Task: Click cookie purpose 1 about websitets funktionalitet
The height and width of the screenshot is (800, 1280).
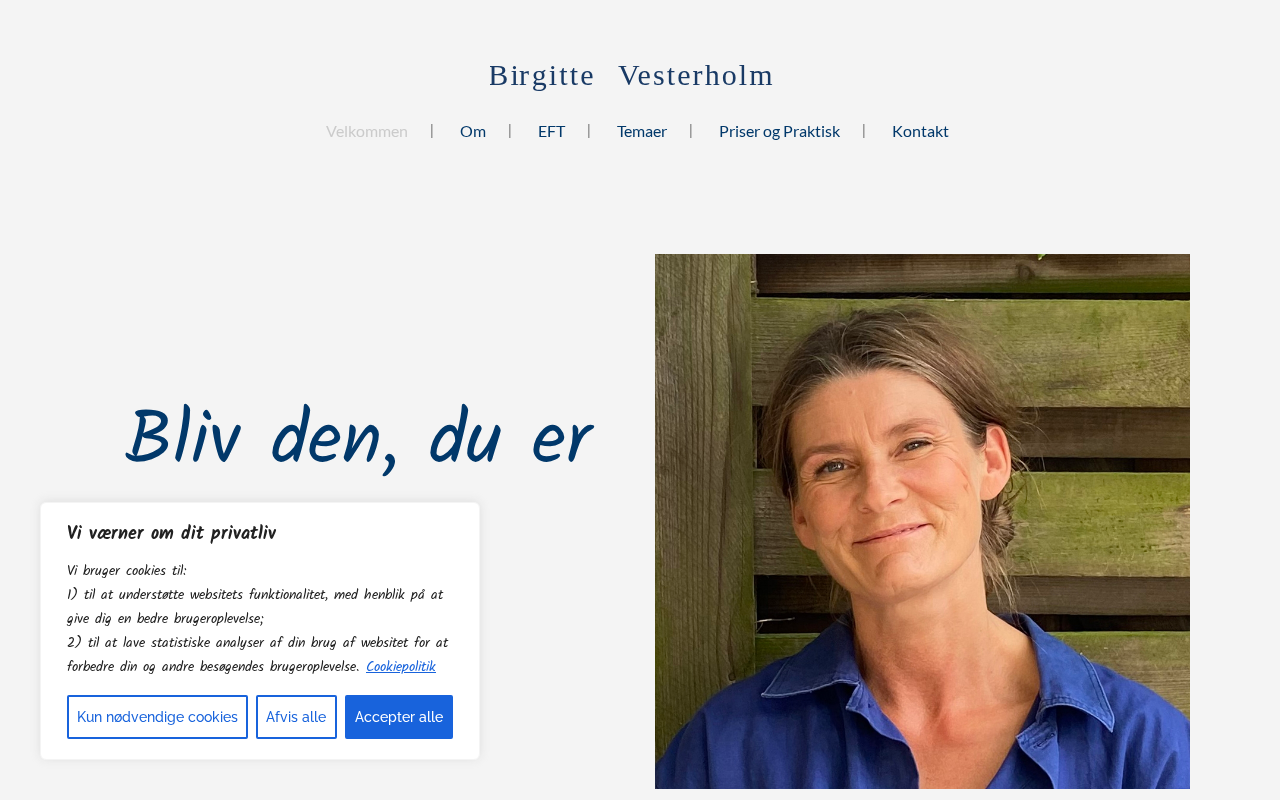Action: (x=255, y=607)
